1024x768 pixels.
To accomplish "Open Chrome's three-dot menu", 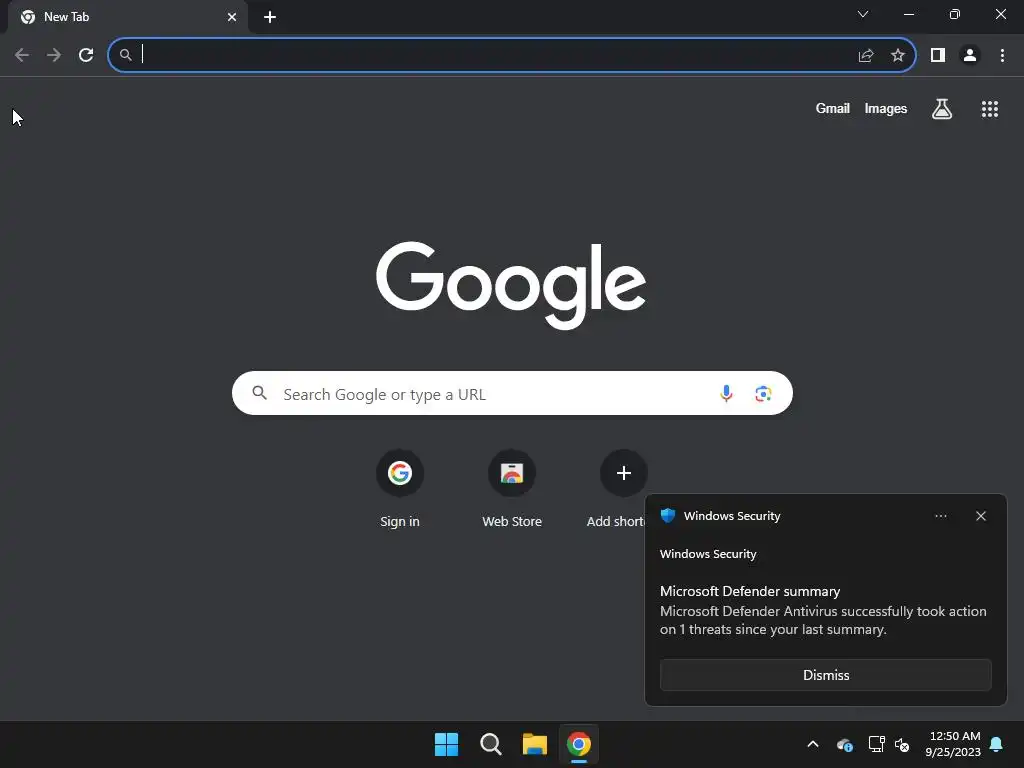I will (1002, 55).
